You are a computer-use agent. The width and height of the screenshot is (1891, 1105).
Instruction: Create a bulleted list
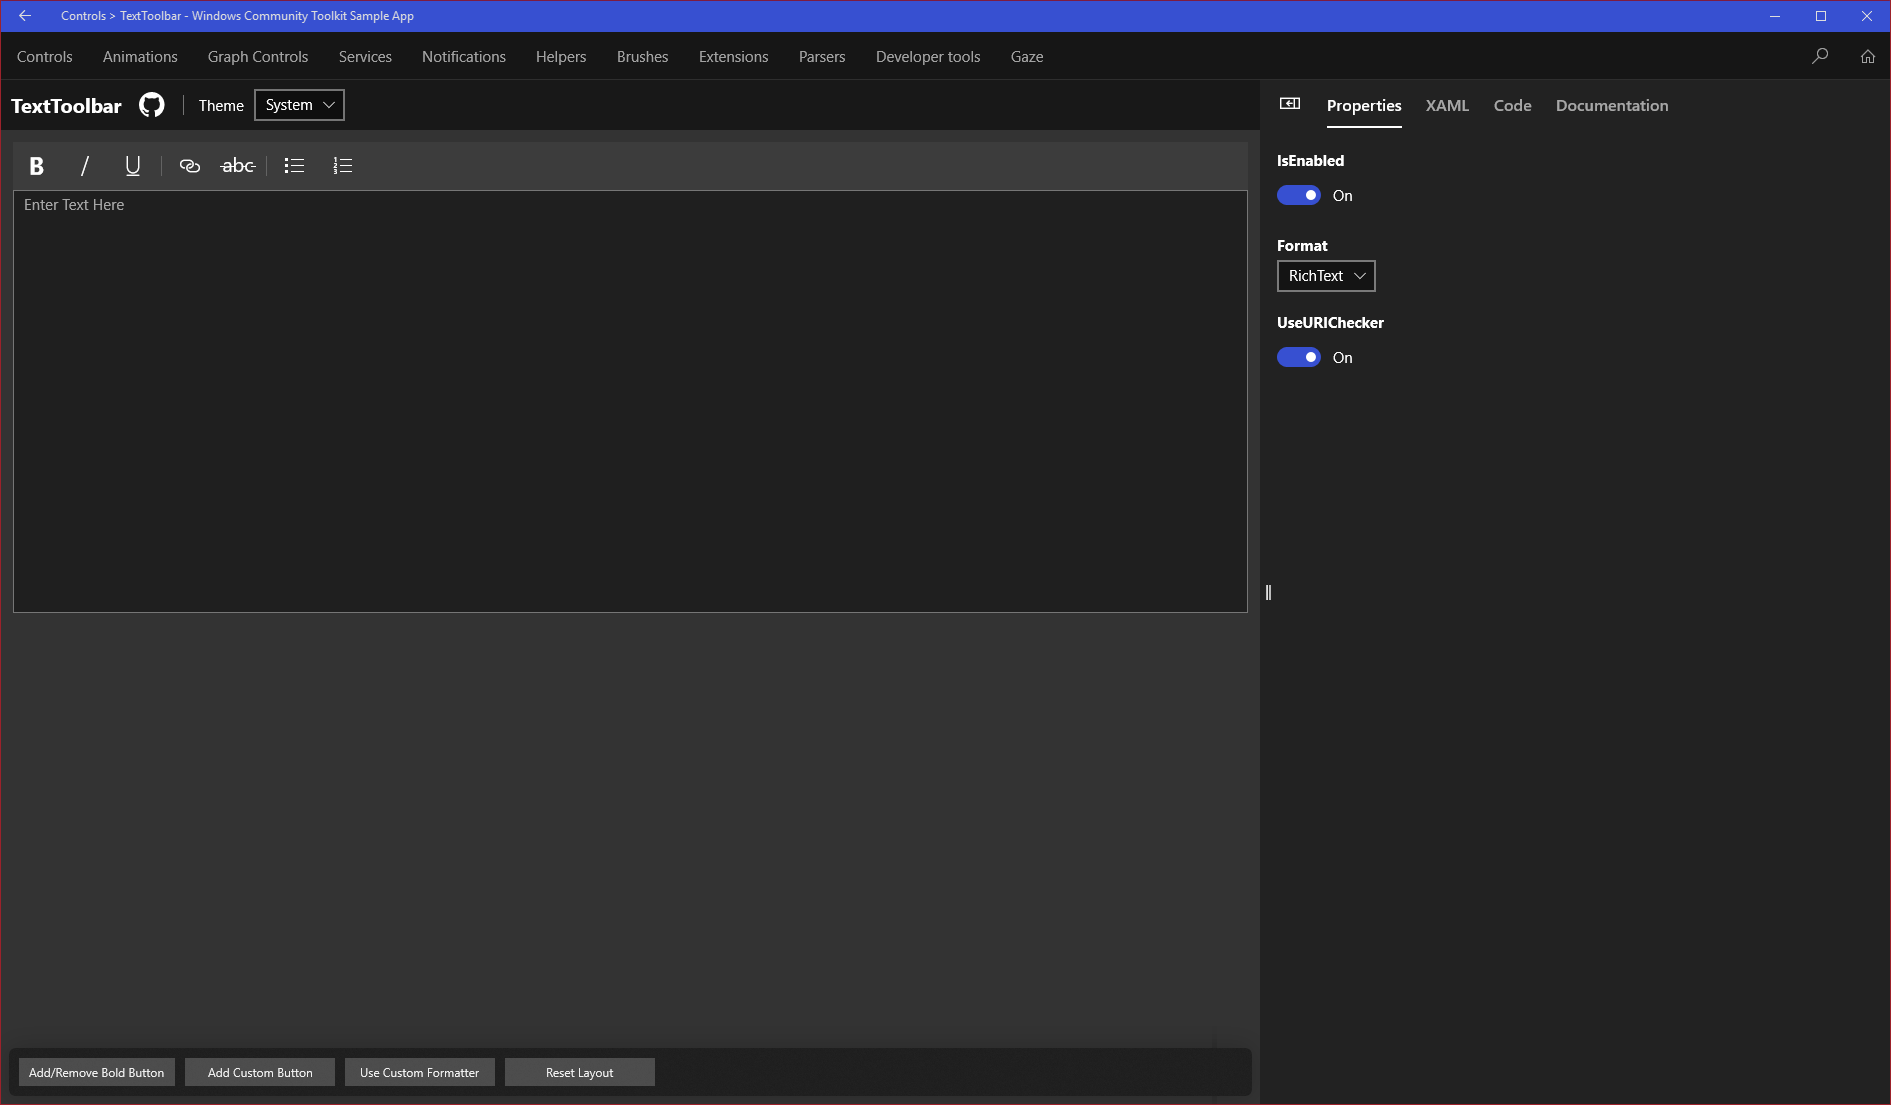[294, 166]
